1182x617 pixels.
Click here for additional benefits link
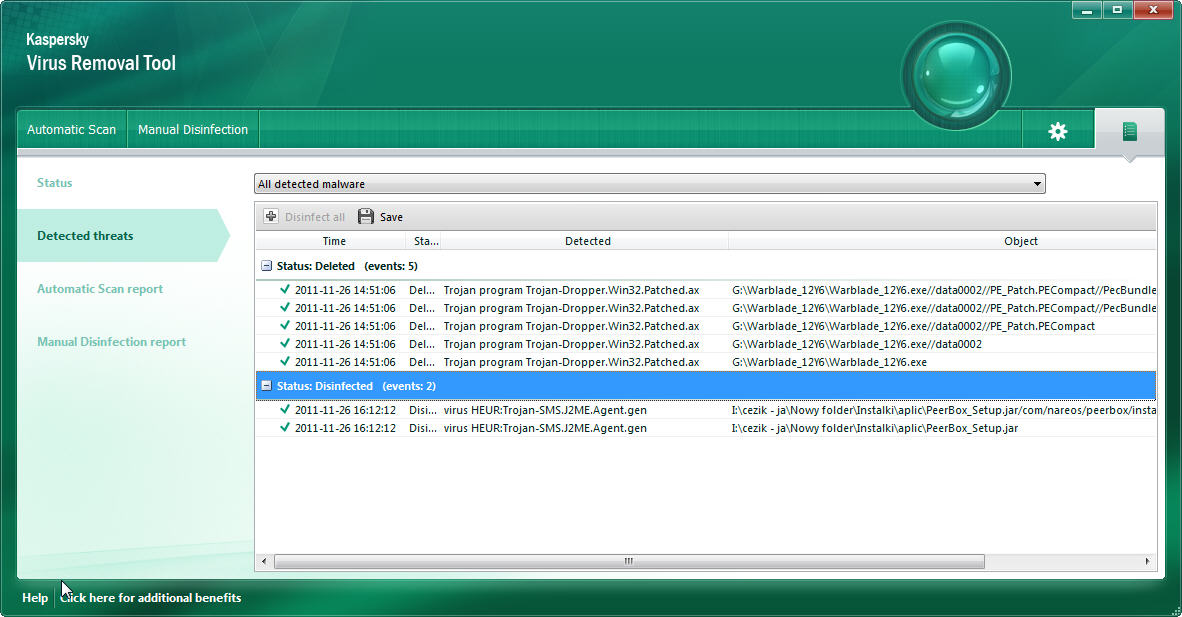pos(151,597)
